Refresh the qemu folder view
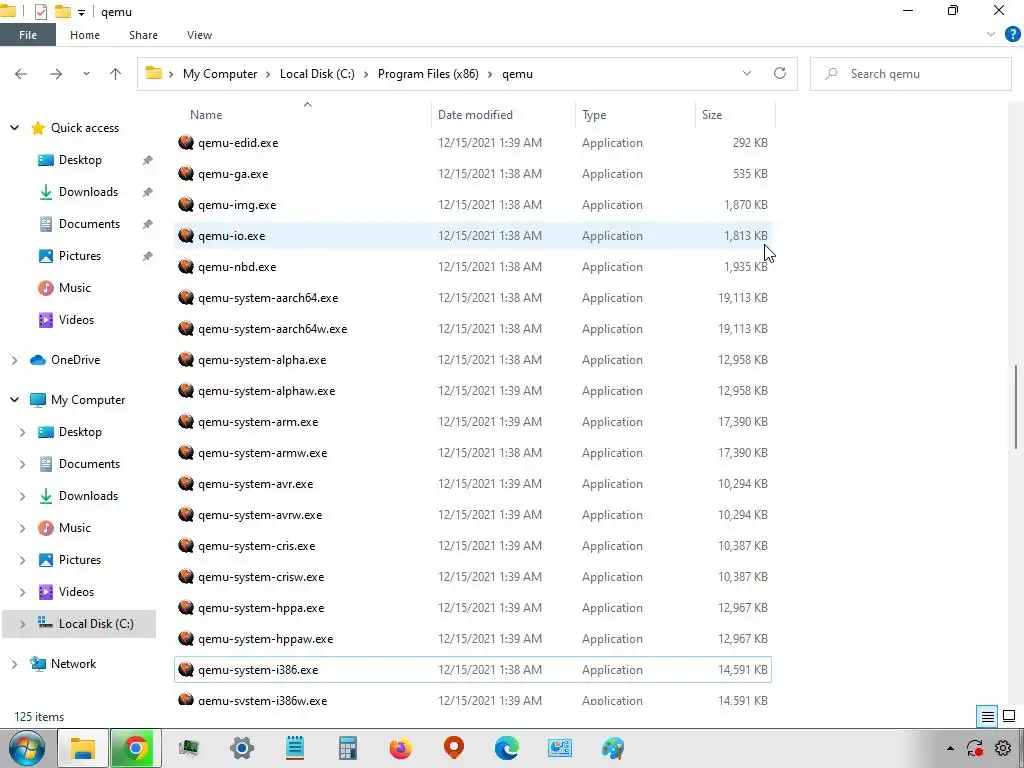Image resolution: width=1024 pixels, height=768 pixels. coord(780,73)
